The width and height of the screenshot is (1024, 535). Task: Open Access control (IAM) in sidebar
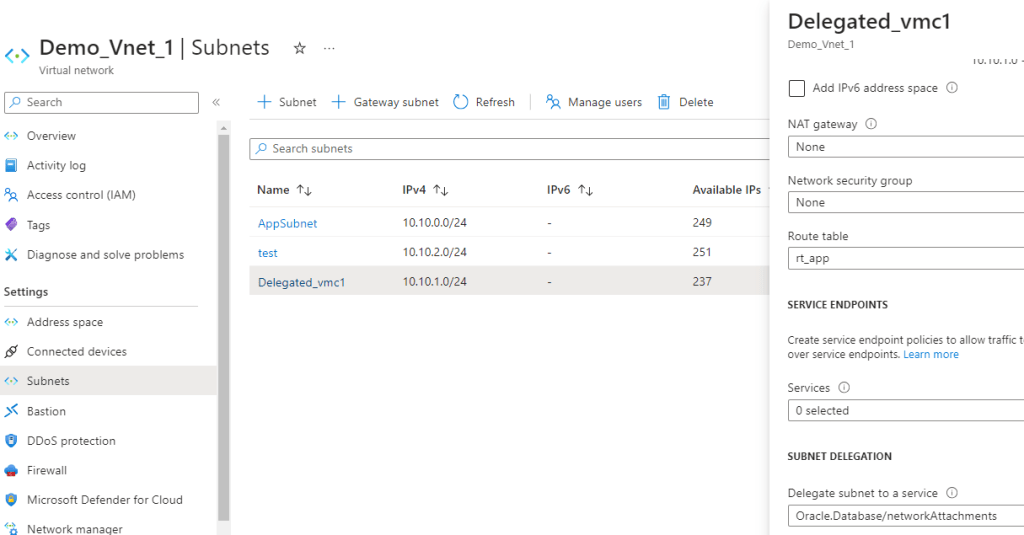coord(80,195)
